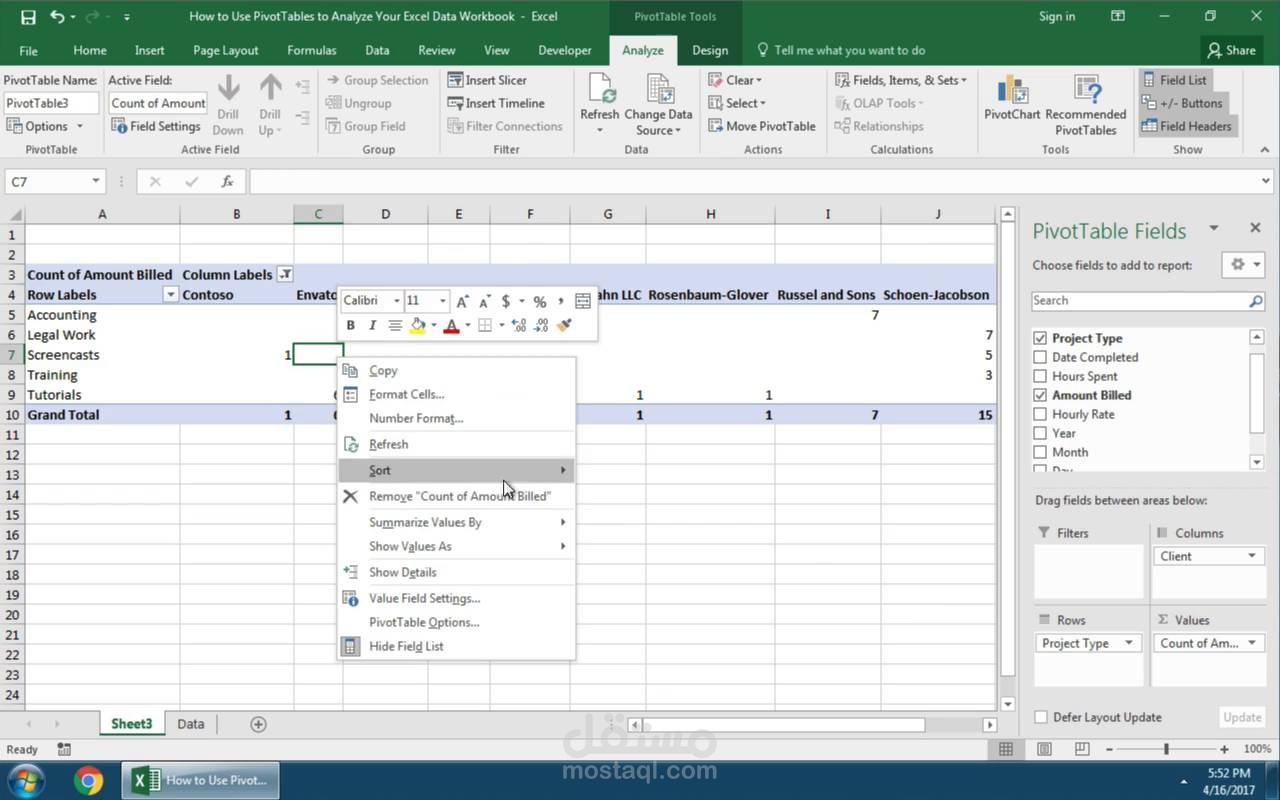1280x800 pixels.
Task: Click the fill color button in the mini toolbar
Action: click(x=417, y=325)
